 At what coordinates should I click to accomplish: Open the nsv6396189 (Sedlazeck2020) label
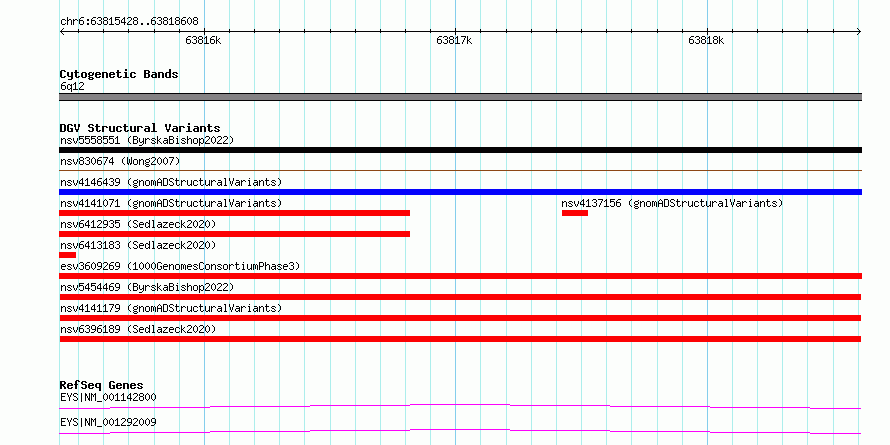tap(138, 330)
